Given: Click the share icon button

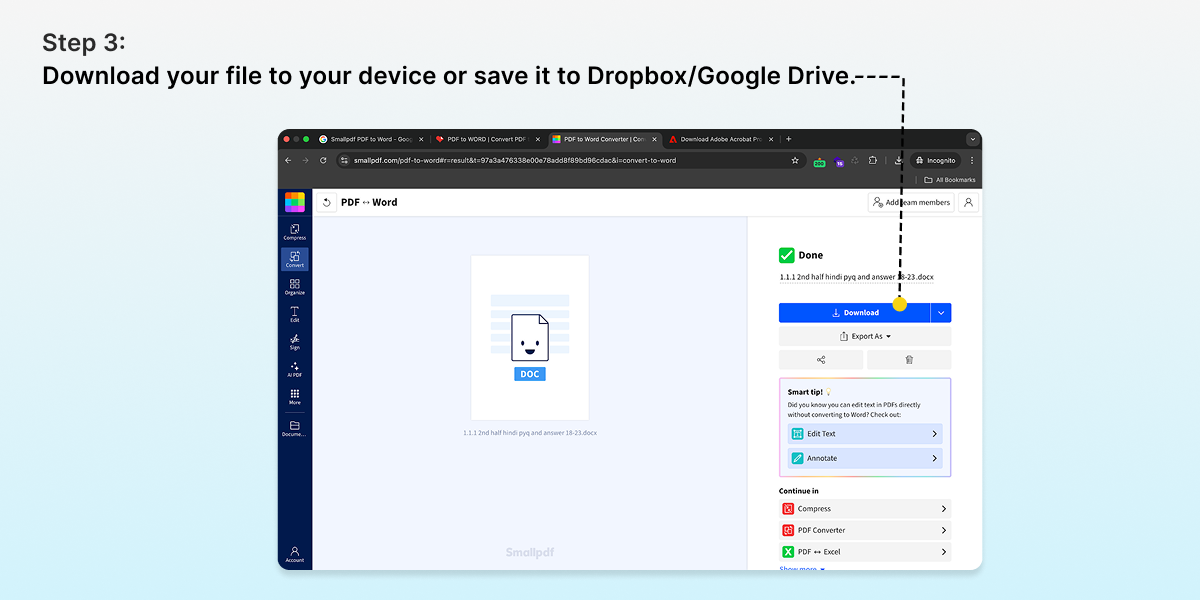Looking at the screenshot, I should [x=821, y=360].
